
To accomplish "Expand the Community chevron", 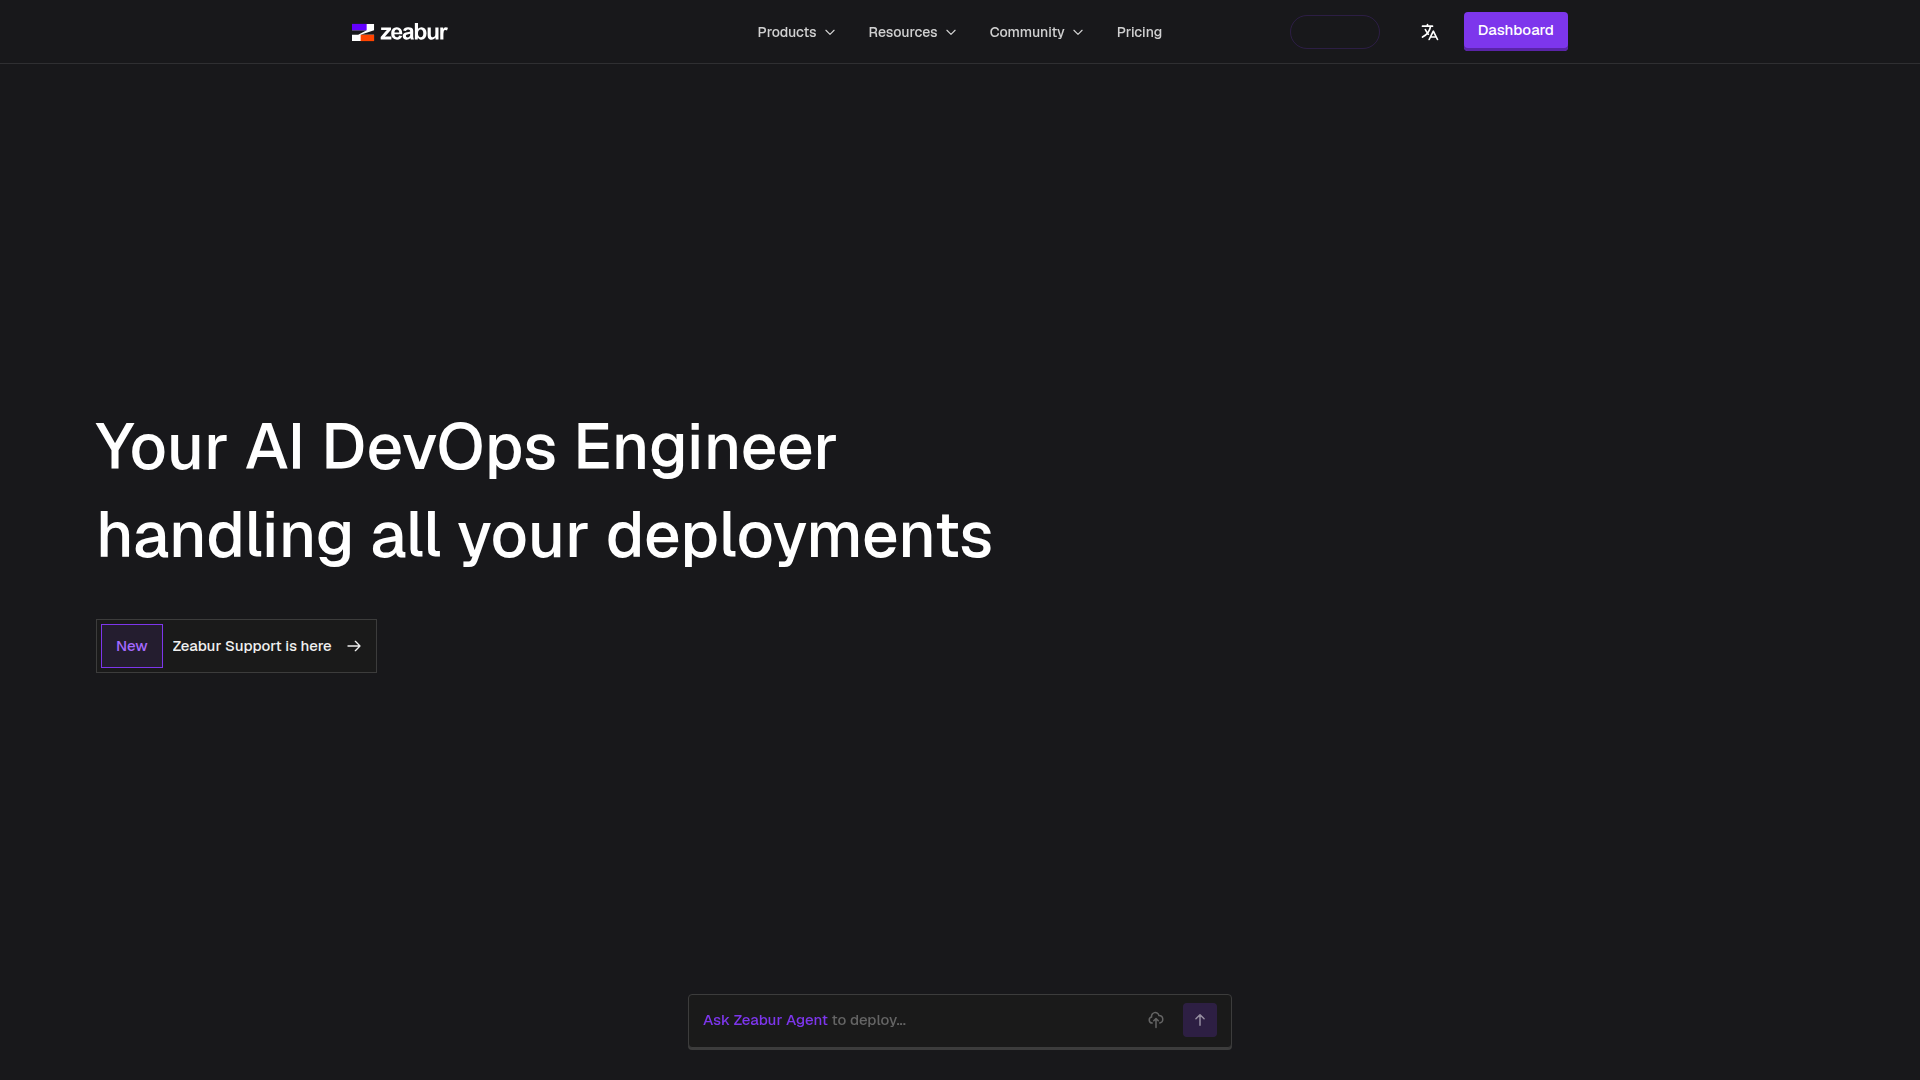I will 1078,32.
